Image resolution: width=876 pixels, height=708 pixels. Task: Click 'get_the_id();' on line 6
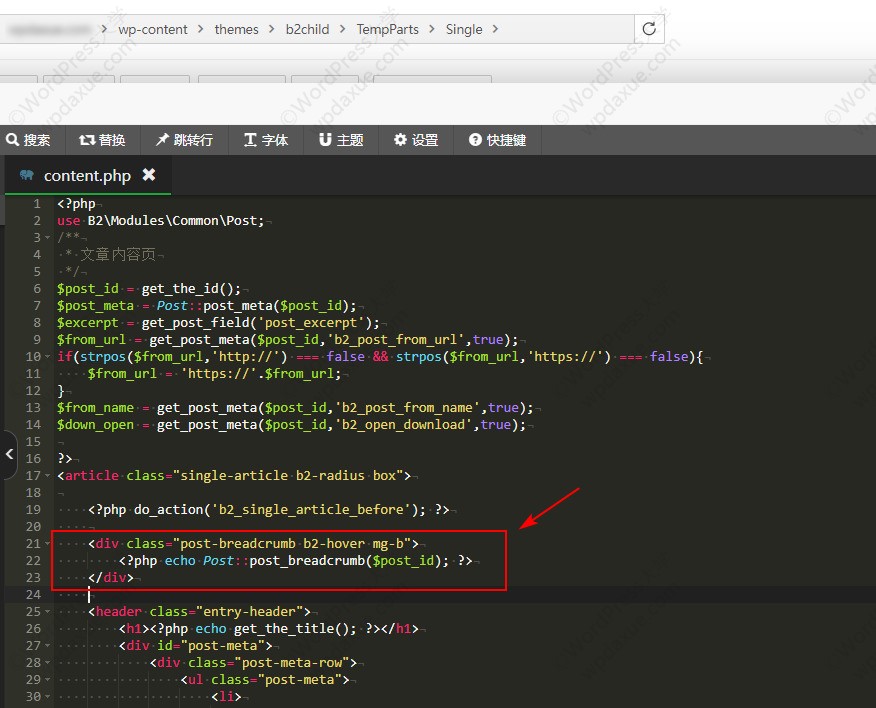tap(191, 289)
